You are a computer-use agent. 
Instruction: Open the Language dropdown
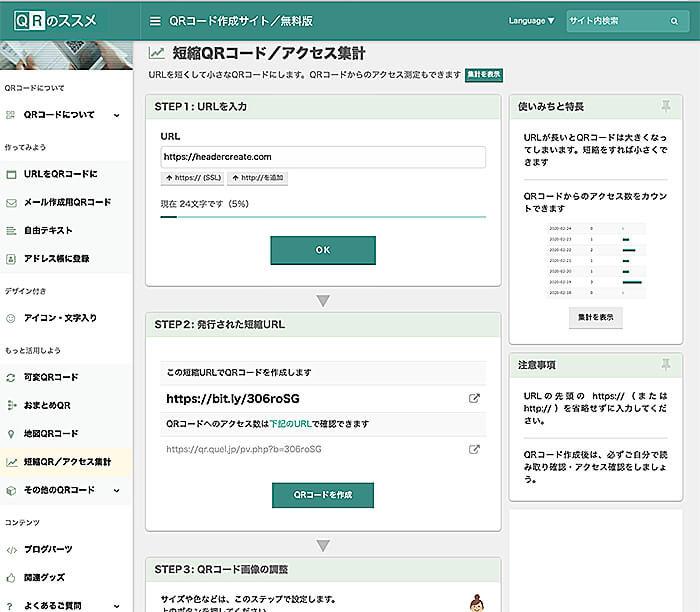[531, 21]
